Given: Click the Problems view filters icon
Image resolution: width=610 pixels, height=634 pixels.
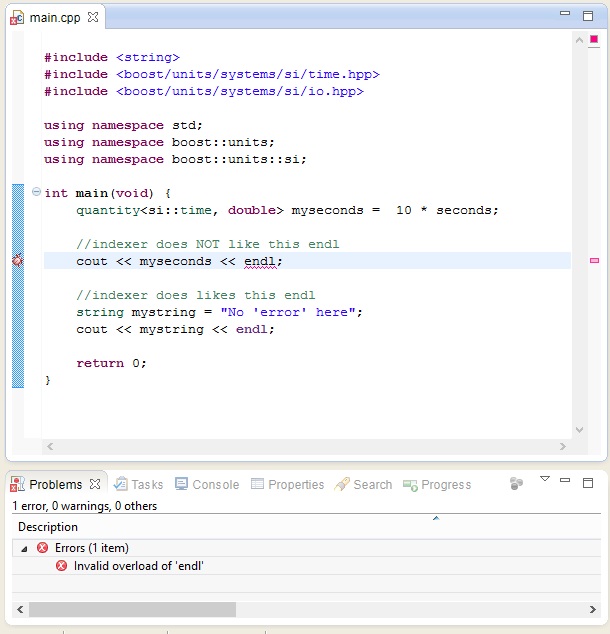Looking at the screenshot, I should pyautogui.click(x=516, y=483).
